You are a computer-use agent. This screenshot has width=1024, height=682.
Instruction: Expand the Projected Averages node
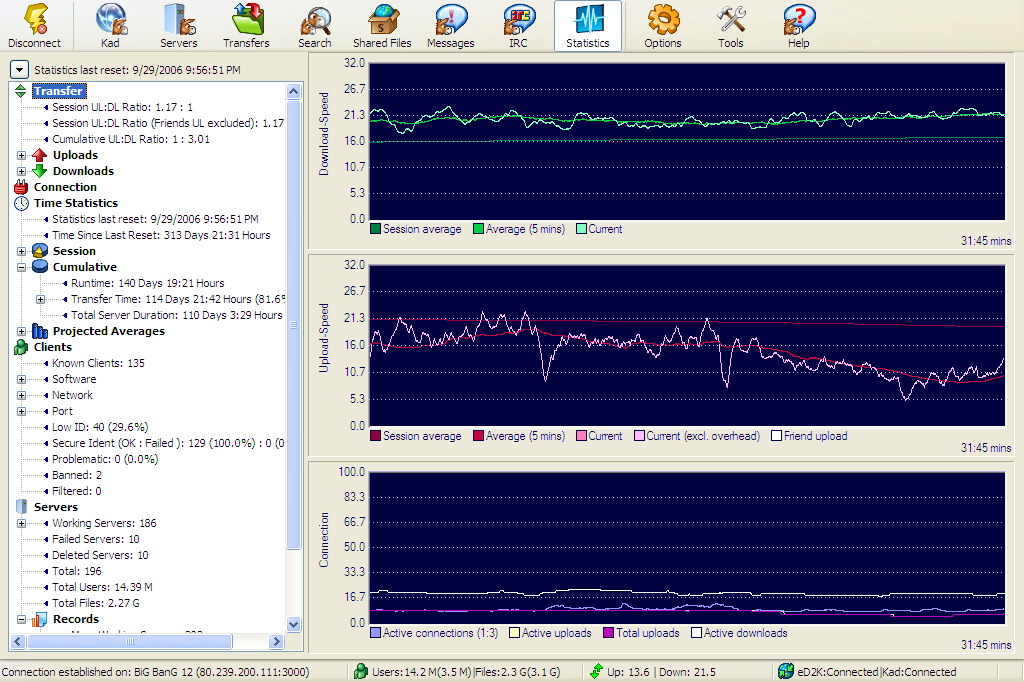click(x=22, y=331)
